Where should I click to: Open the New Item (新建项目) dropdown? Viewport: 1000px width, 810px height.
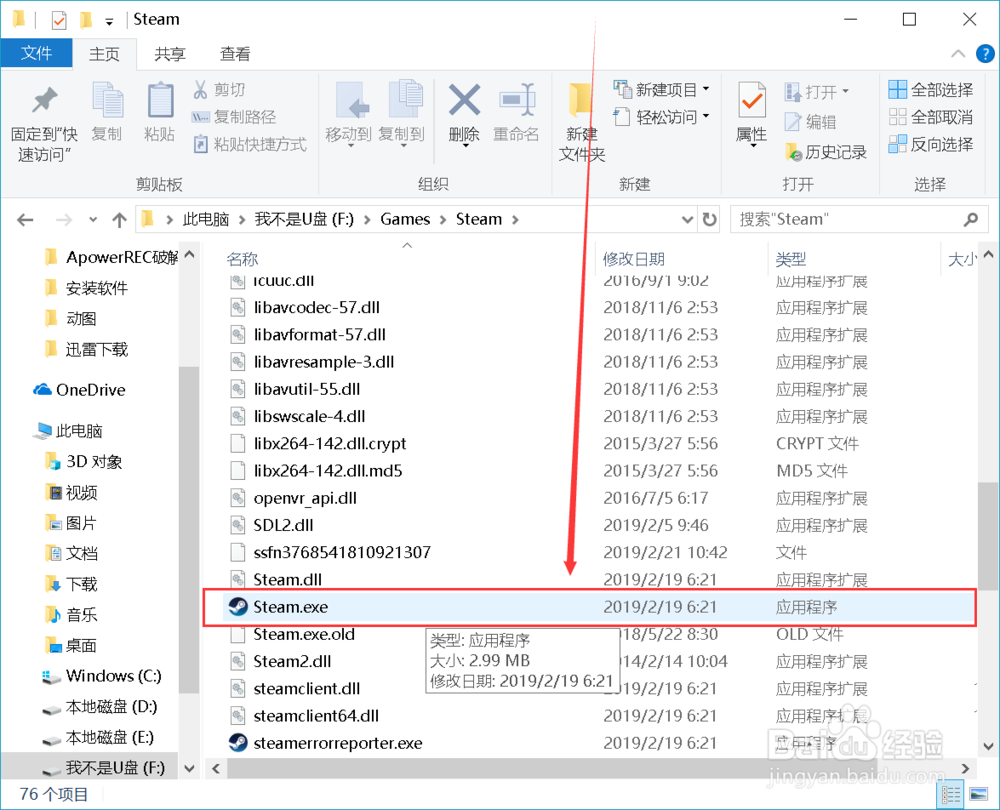[661, 89]
